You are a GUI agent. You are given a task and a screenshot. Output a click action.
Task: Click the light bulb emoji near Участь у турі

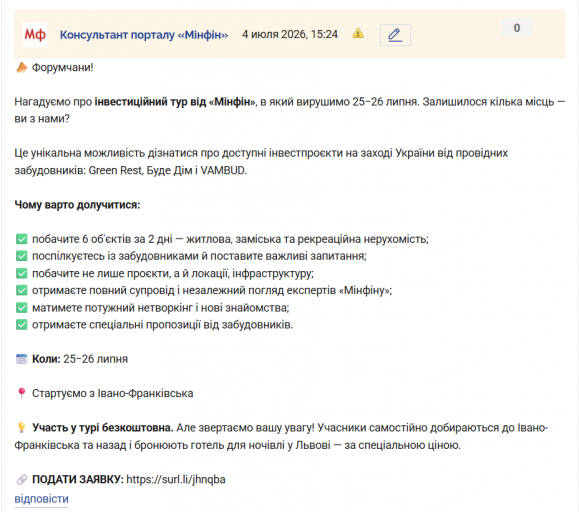click(21, 427)
